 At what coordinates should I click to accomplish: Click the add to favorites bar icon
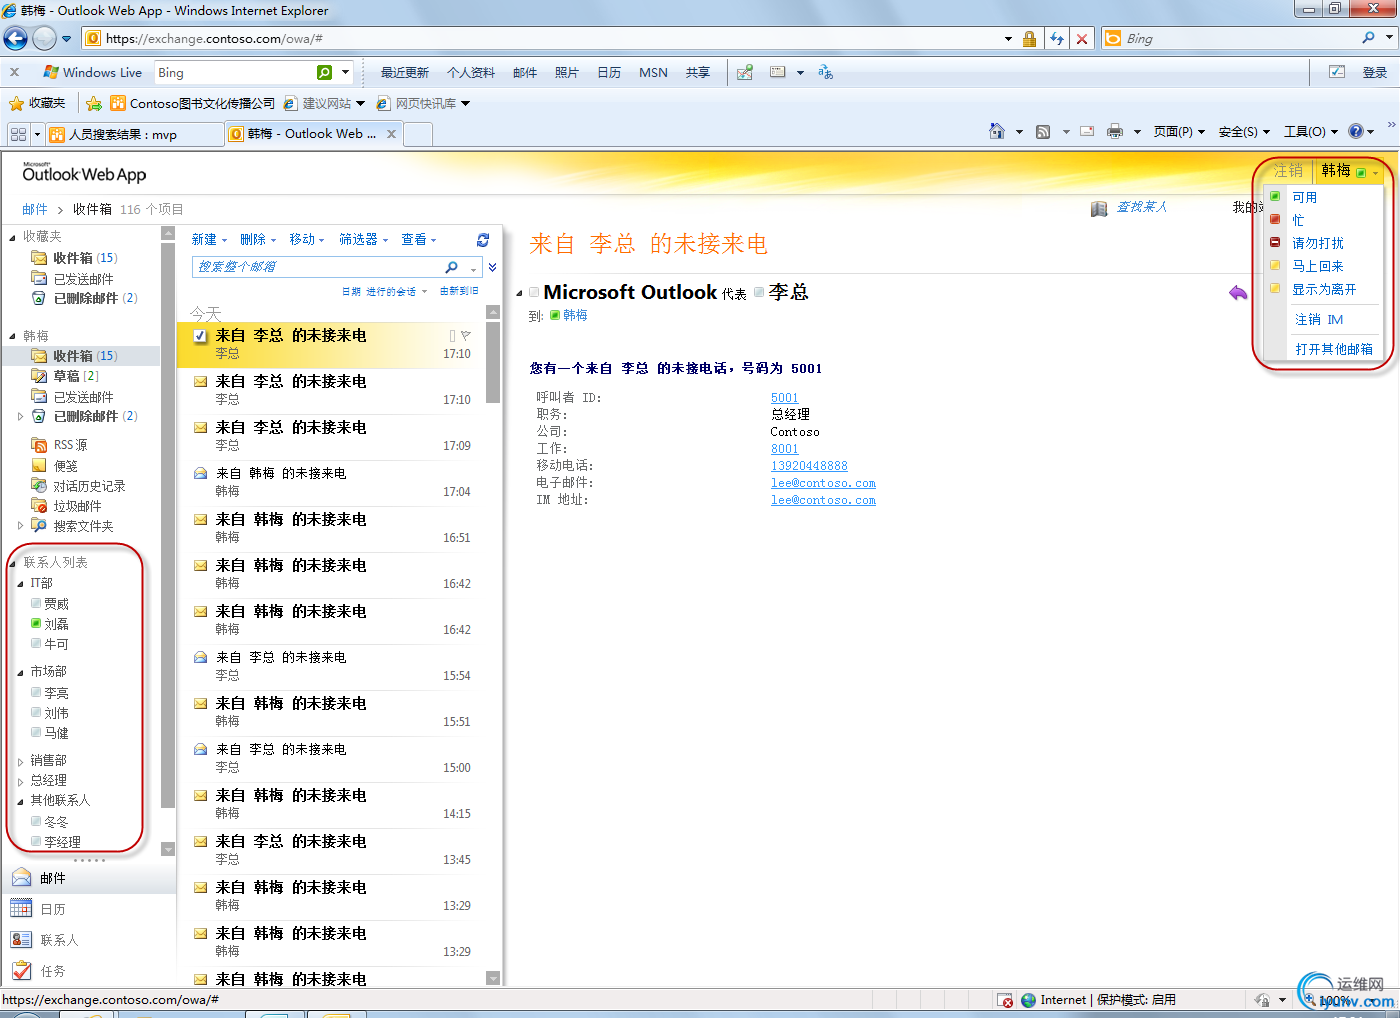(x=94, y=103)
